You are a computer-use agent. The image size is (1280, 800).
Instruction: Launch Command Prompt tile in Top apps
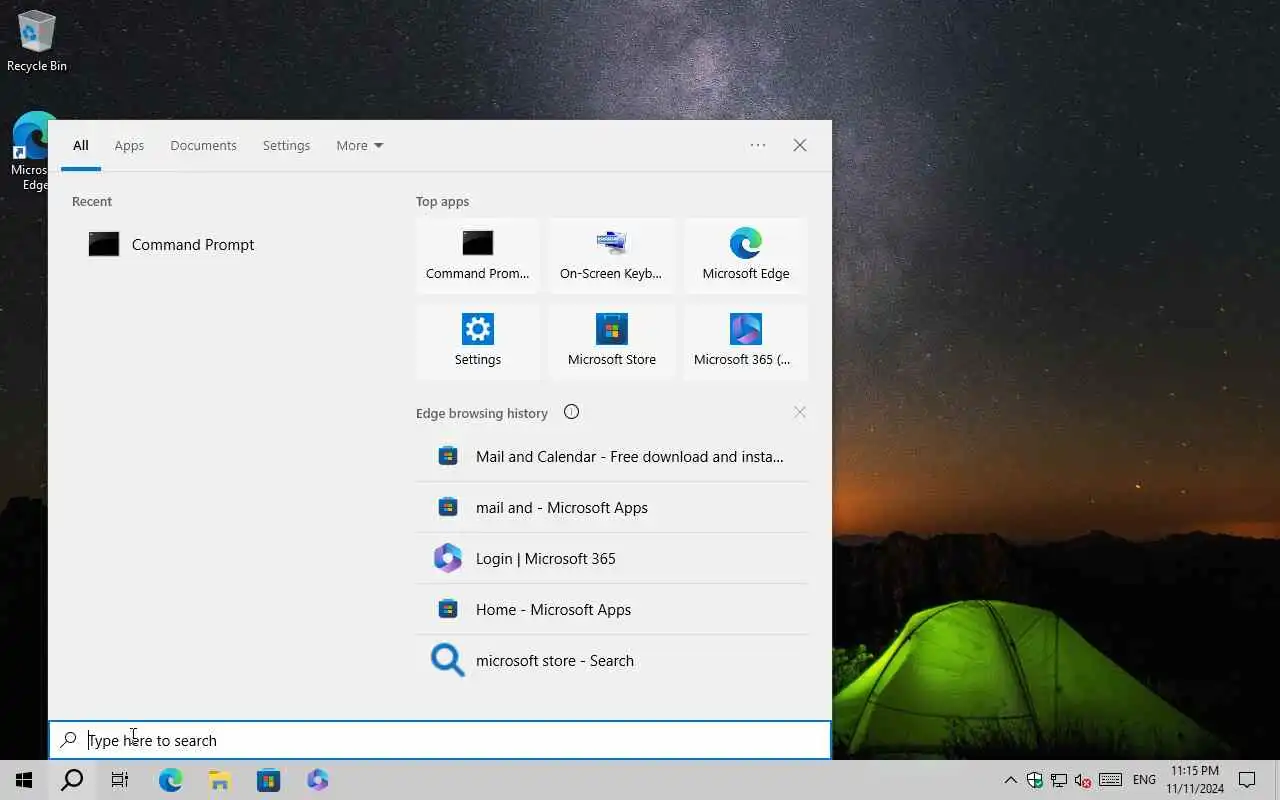click(x=477, y=256)
